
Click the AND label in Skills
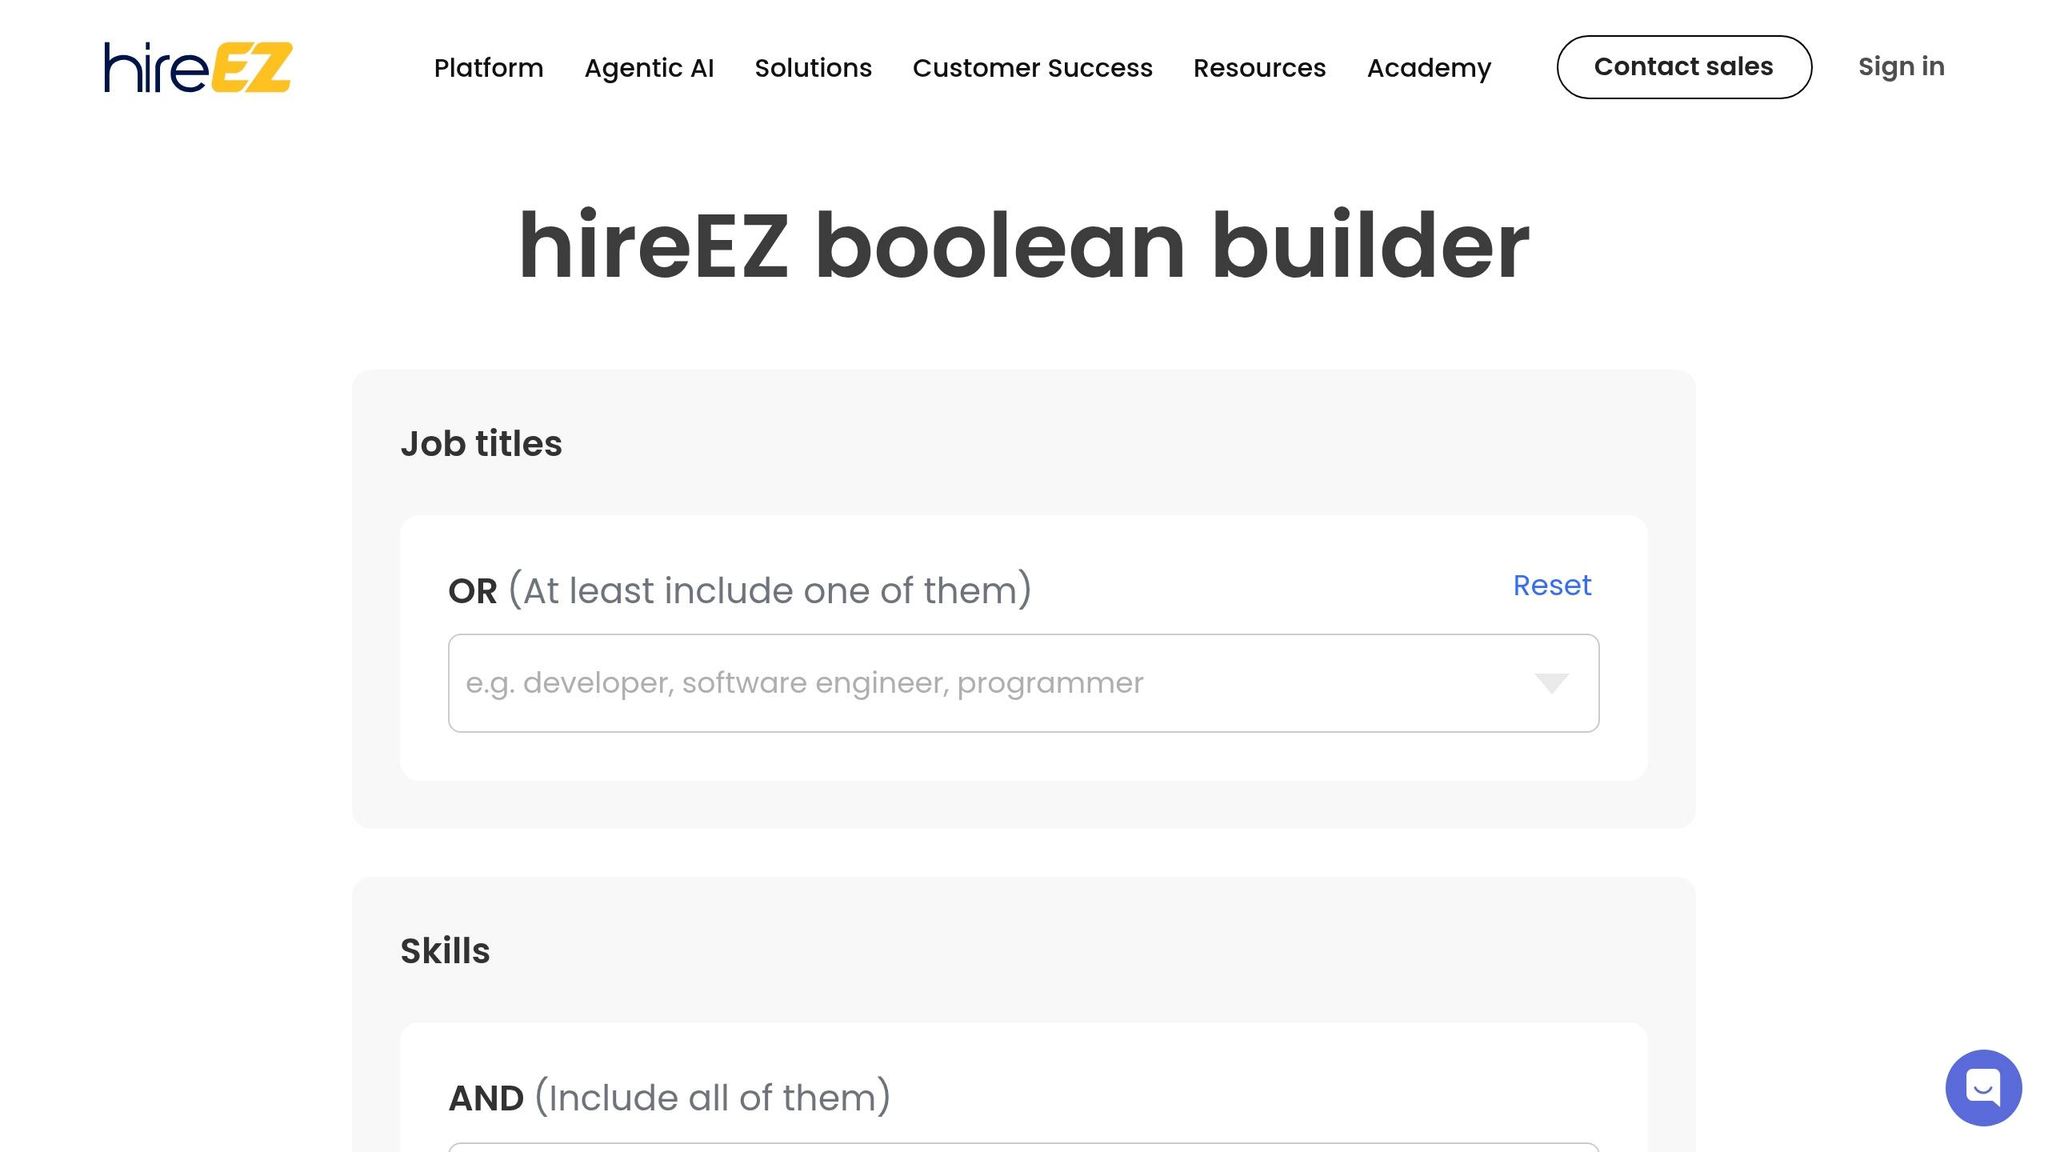click(484, 1097)
